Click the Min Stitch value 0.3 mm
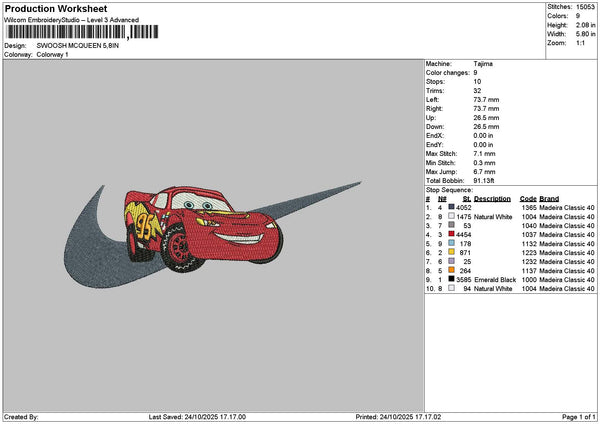600x424 pixels. click(x=484, y=163)
